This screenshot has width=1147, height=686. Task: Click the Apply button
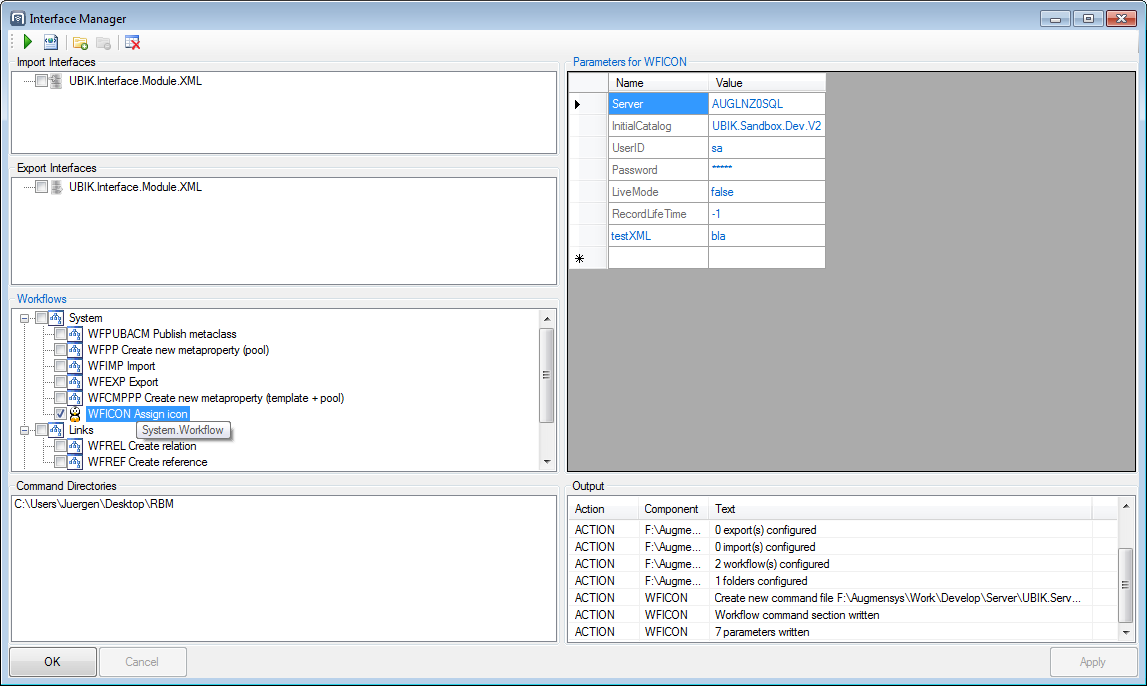[1093, 662]
